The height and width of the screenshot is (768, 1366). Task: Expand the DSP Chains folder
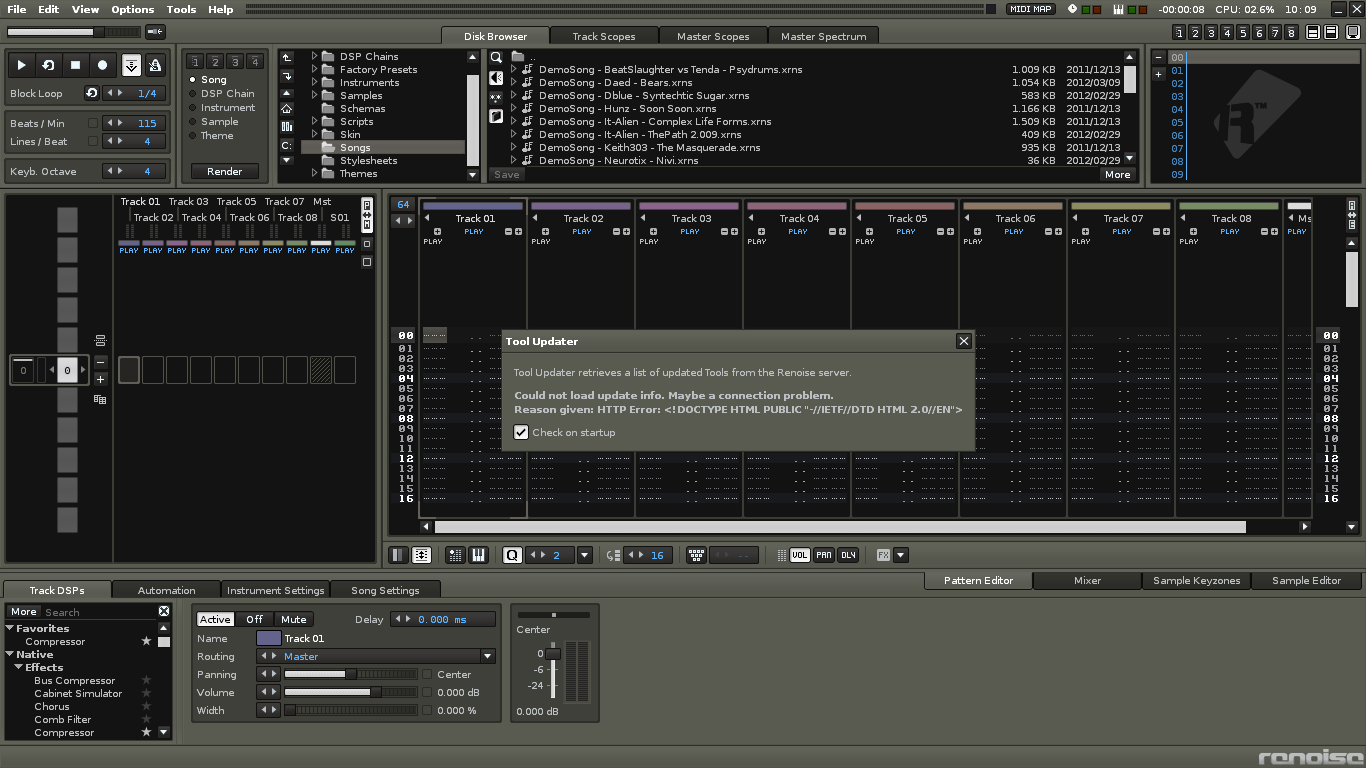314,56
